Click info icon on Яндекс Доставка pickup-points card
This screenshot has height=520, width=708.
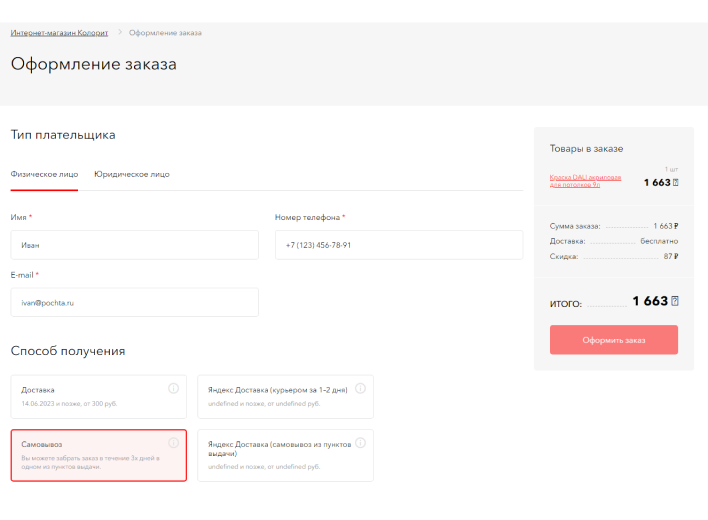click(x=360, y=442)
